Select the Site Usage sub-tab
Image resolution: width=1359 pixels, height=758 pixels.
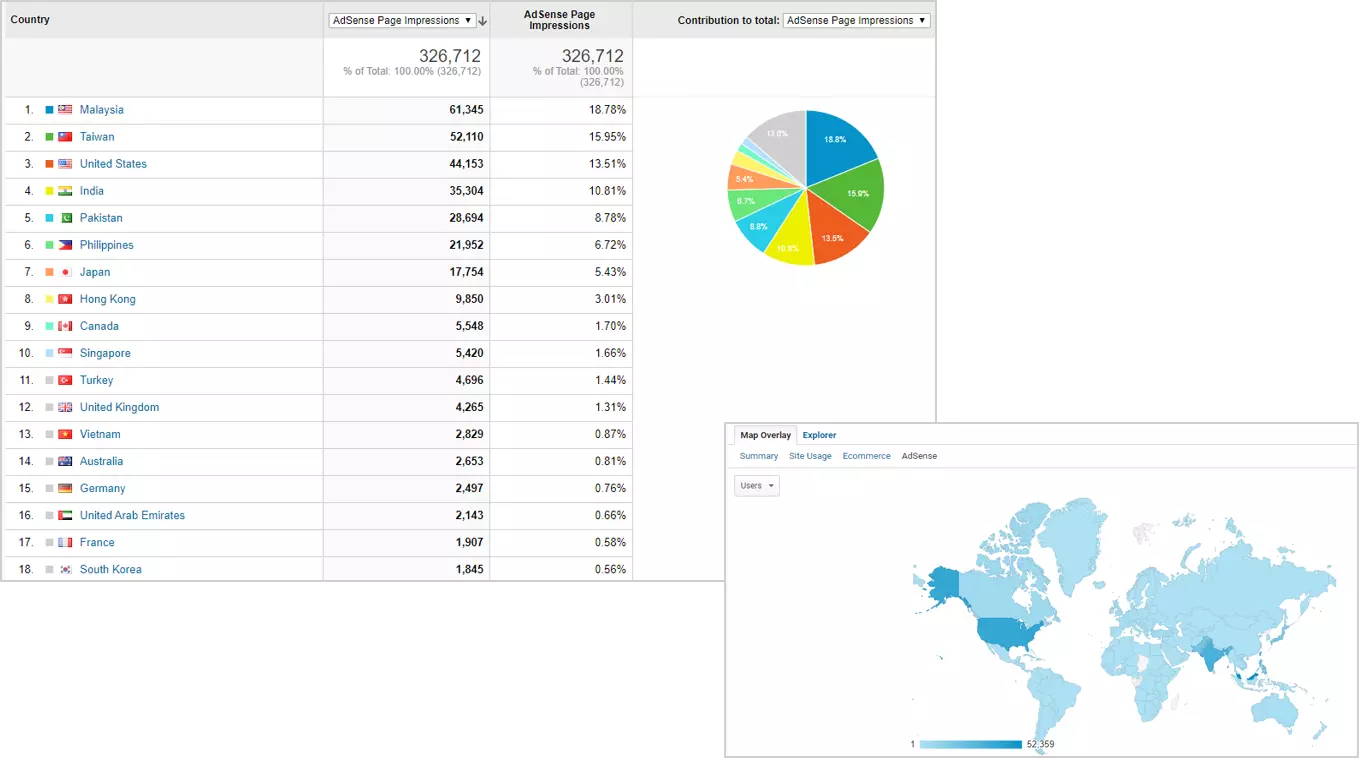(810, 456)
